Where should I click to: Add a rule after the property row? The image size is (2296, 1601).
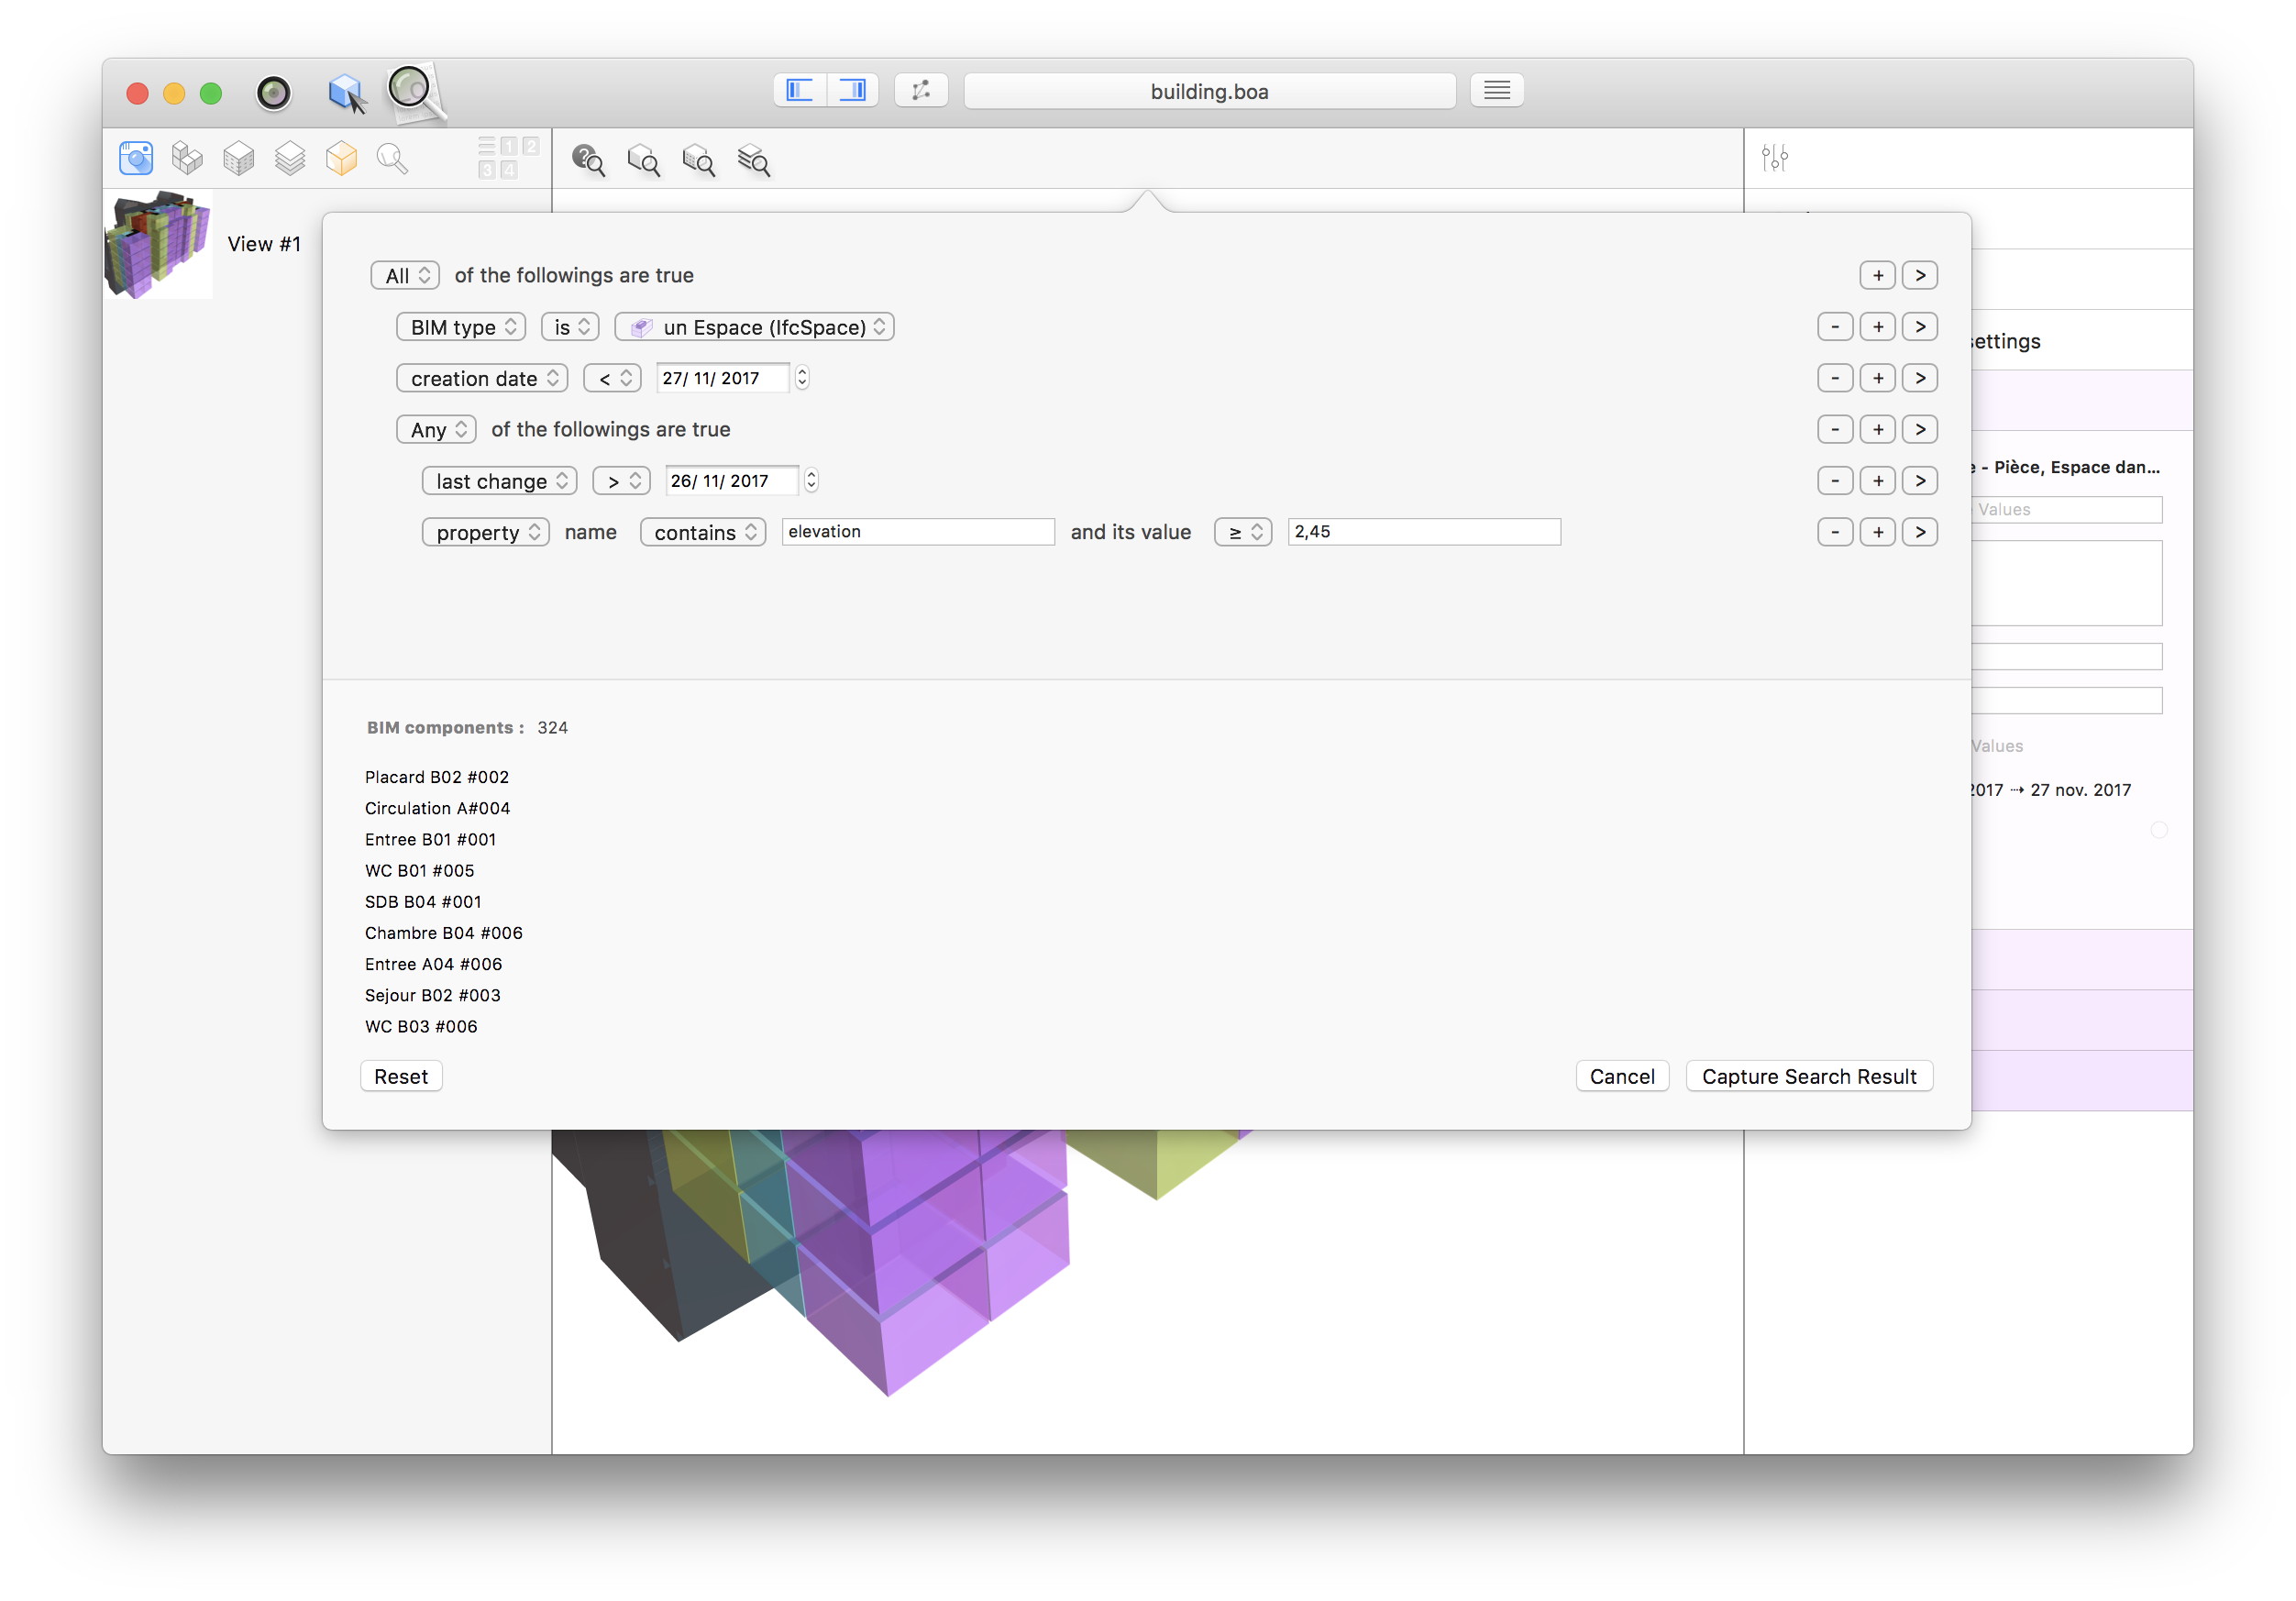[x=1877, y=532]
